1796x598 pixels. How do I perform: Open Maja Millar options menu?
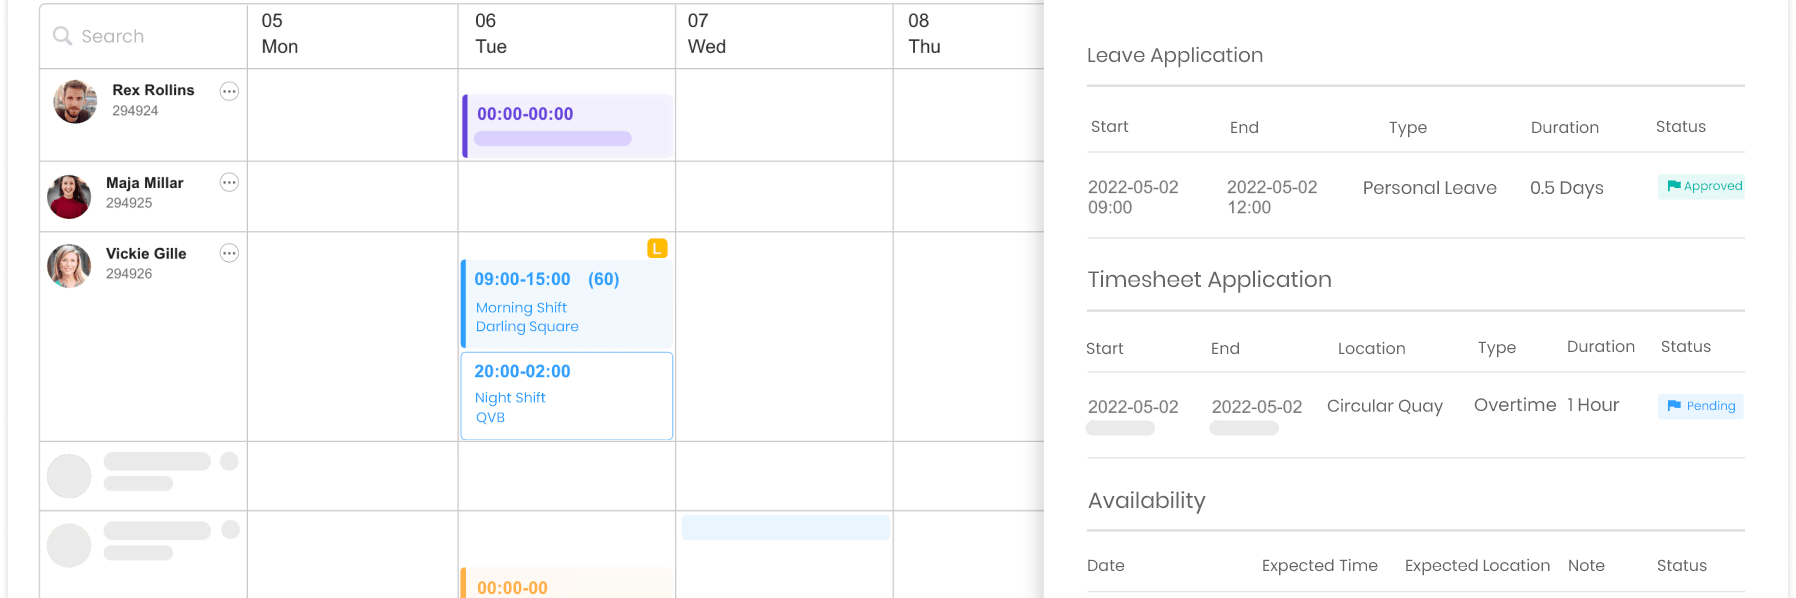[229, 182]
